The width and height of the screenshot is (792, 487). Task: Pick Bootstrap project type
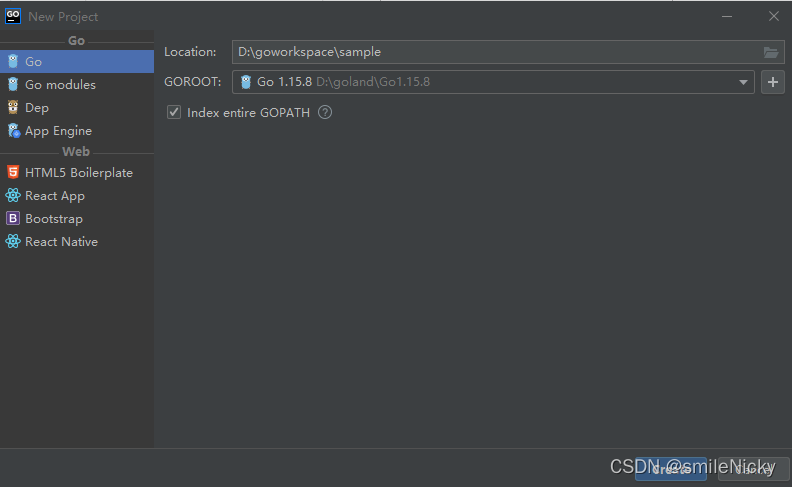77,219
